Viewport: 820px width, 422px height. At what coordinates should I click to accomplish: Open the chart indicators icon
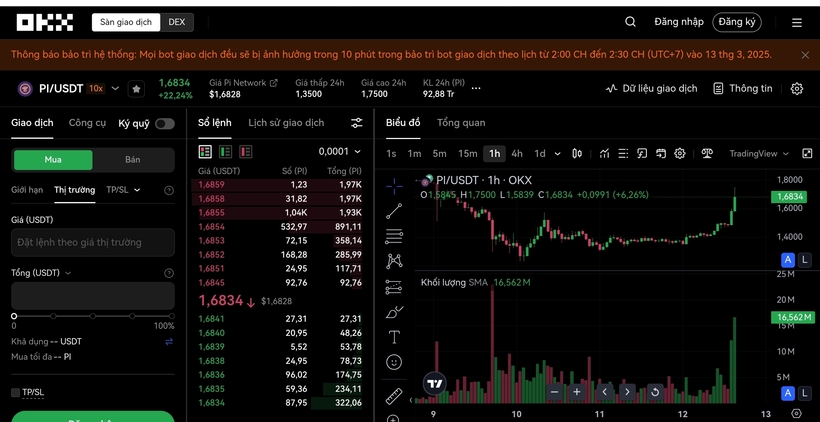605,154
